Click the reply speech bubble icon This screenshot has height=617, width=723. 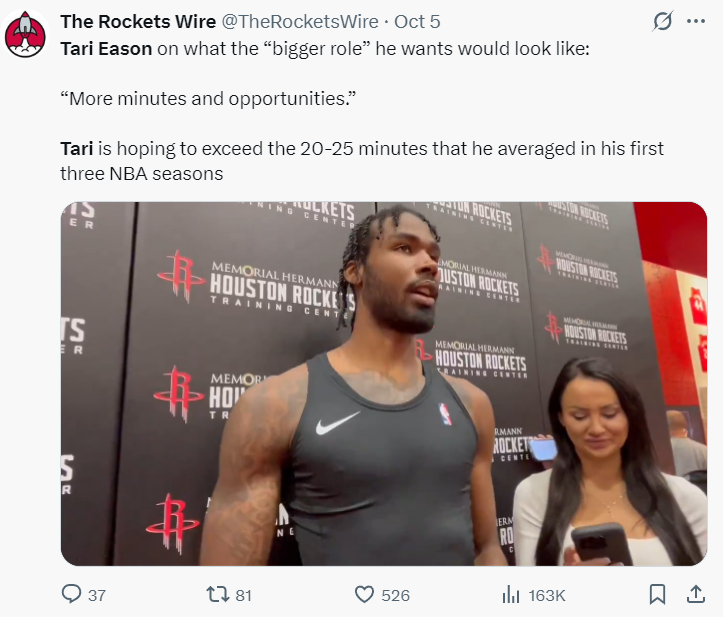(x=71, y=594)
